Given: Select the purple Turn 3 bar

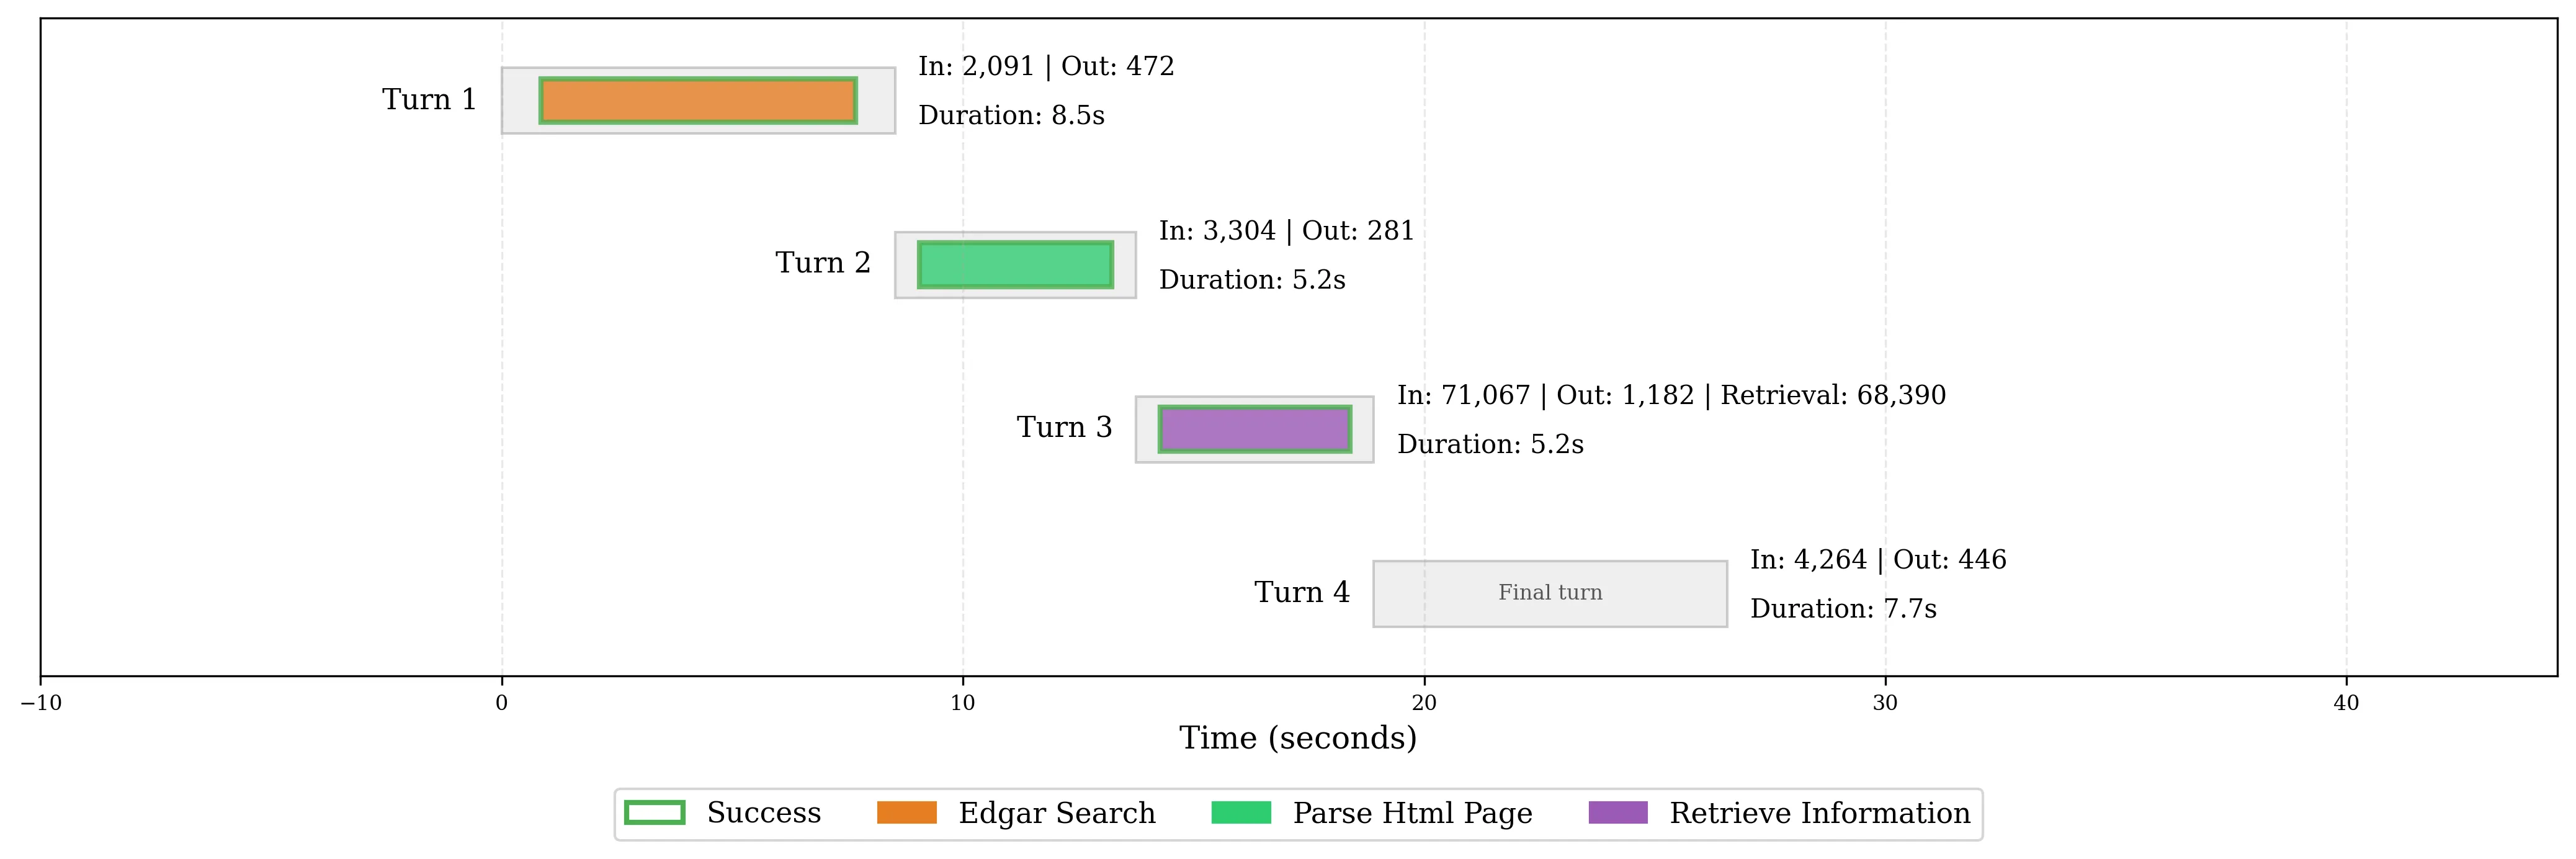Looking at the screenshot, I should pos(1254,429).
